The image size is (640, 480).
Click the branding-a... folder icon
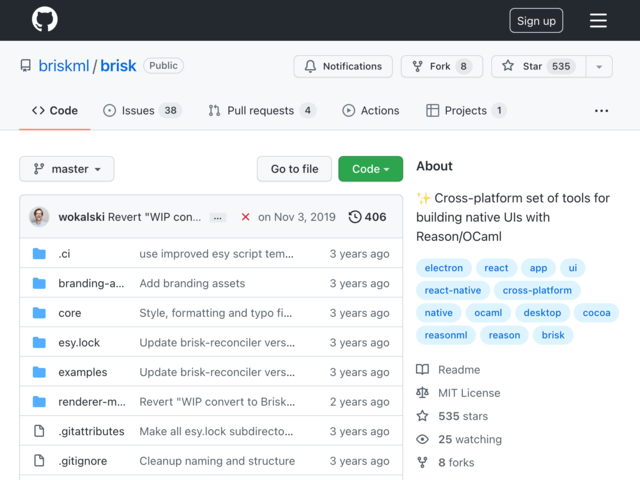click(x=39, y=283)
